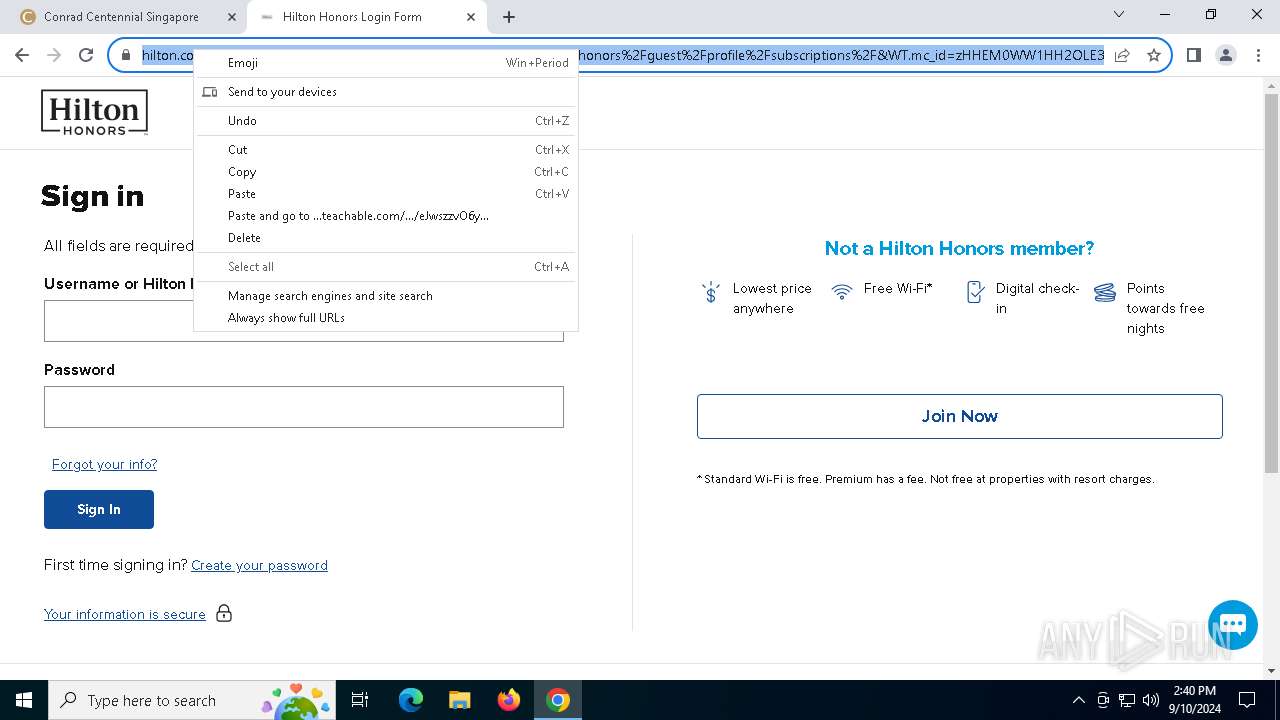Screen dimensions: 1280x720
Task: Open the browser side panel
Action: pos(1193,55)
